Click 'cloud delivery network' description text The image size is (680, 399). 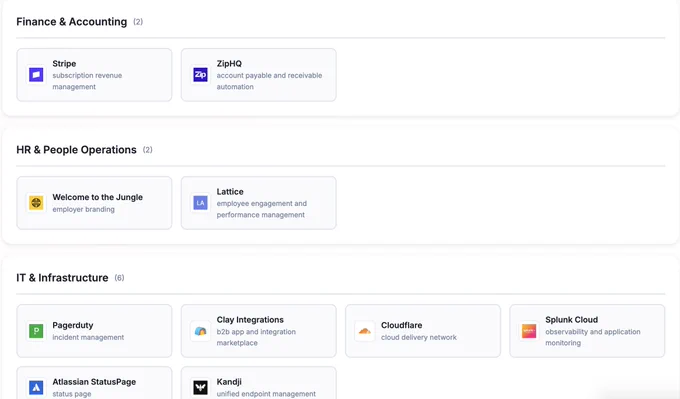419,337
